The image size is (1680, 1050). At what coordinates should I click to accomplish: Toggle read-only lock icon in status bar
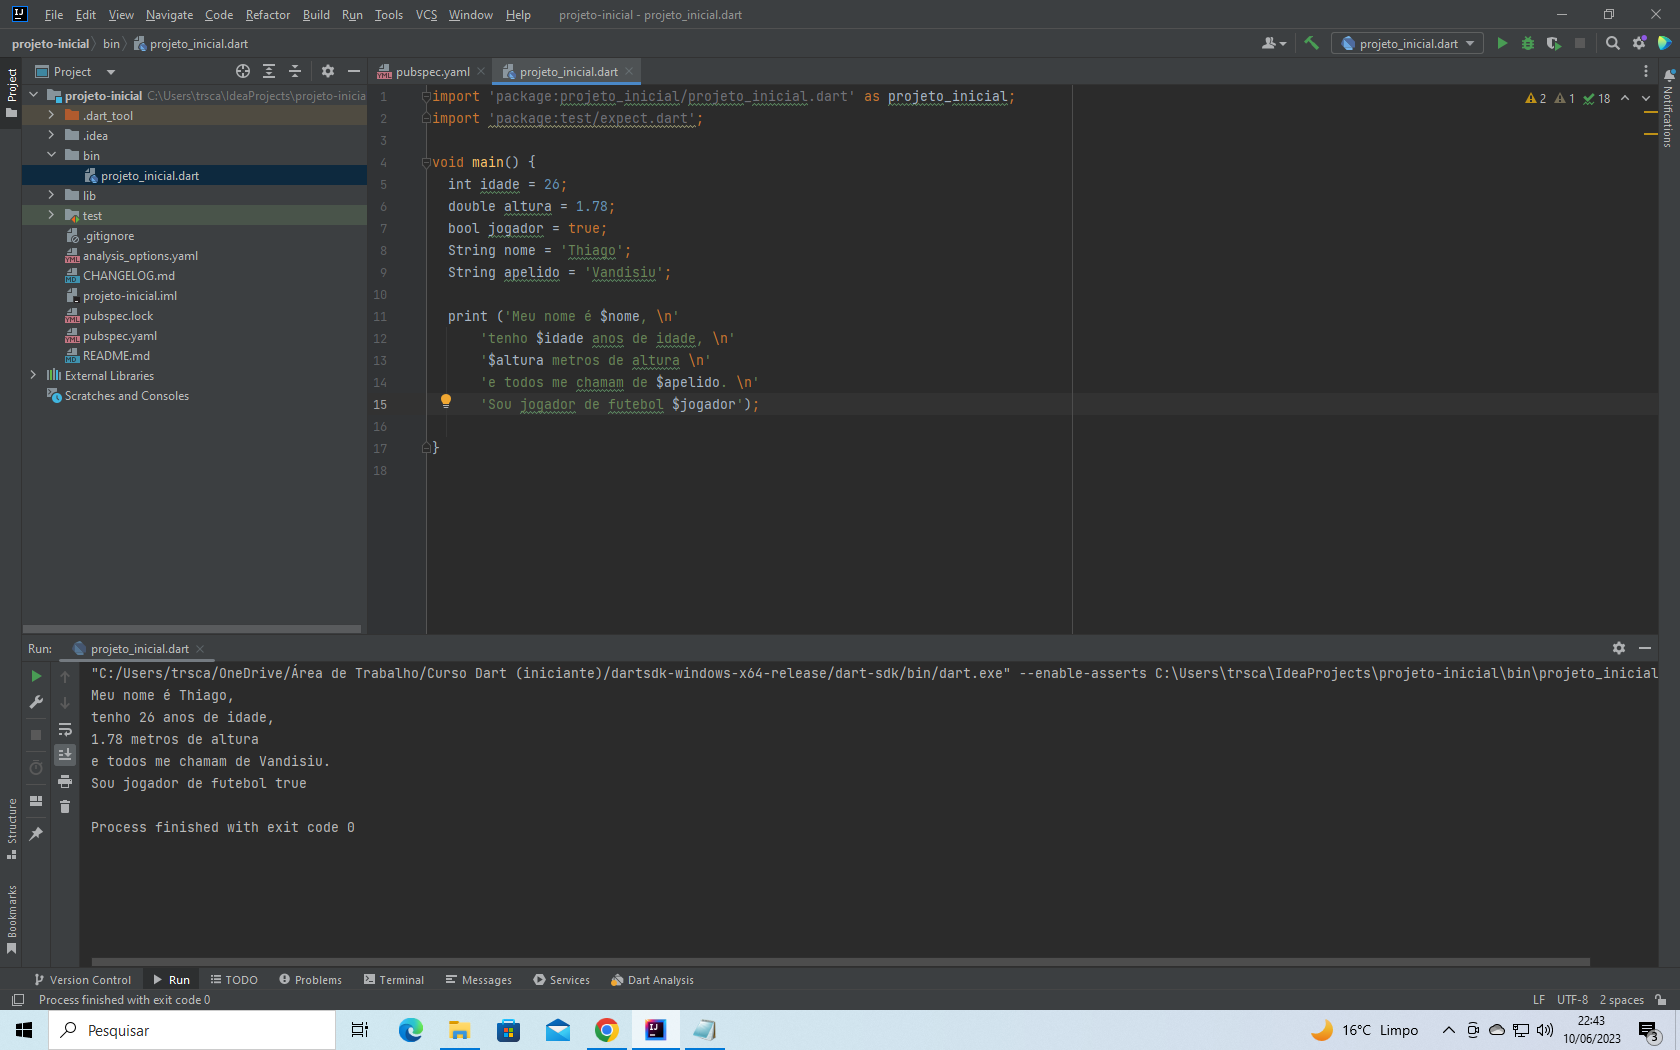click(1661, 1000)
